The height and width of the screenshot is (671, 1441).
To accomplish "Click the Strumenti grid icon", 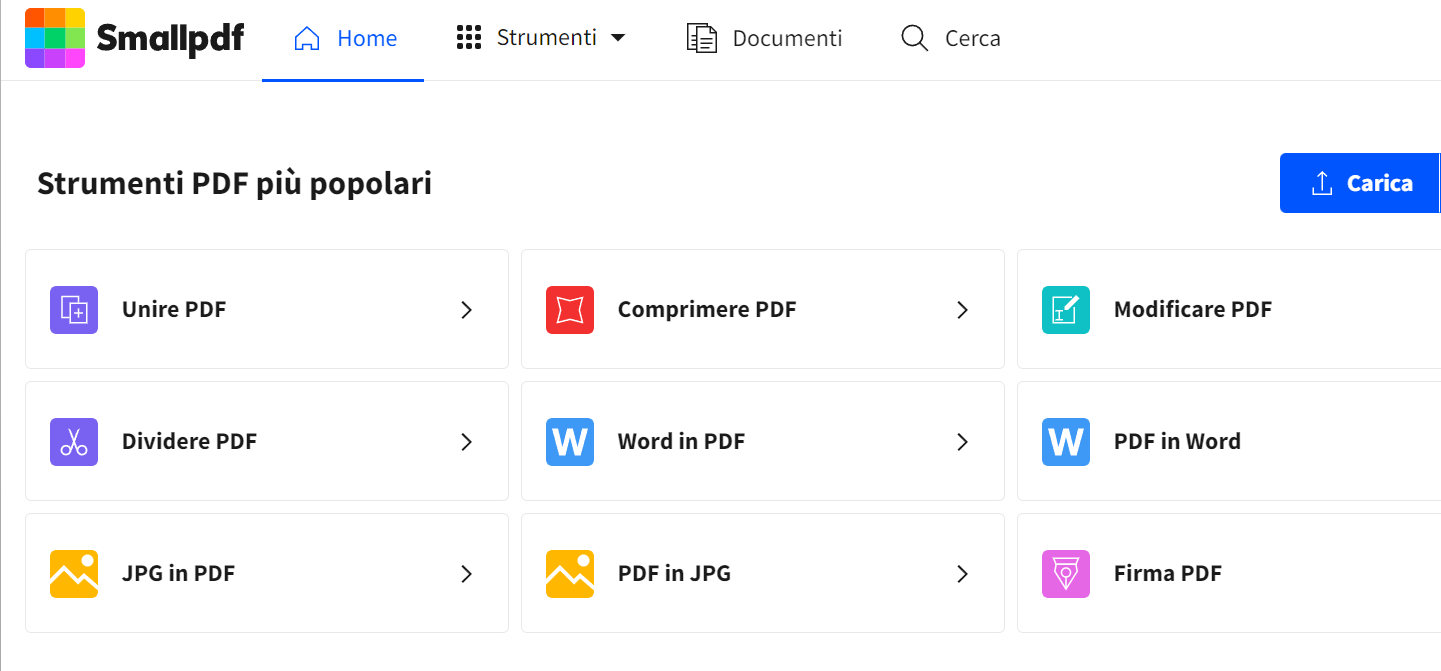I will coord(468,38).
